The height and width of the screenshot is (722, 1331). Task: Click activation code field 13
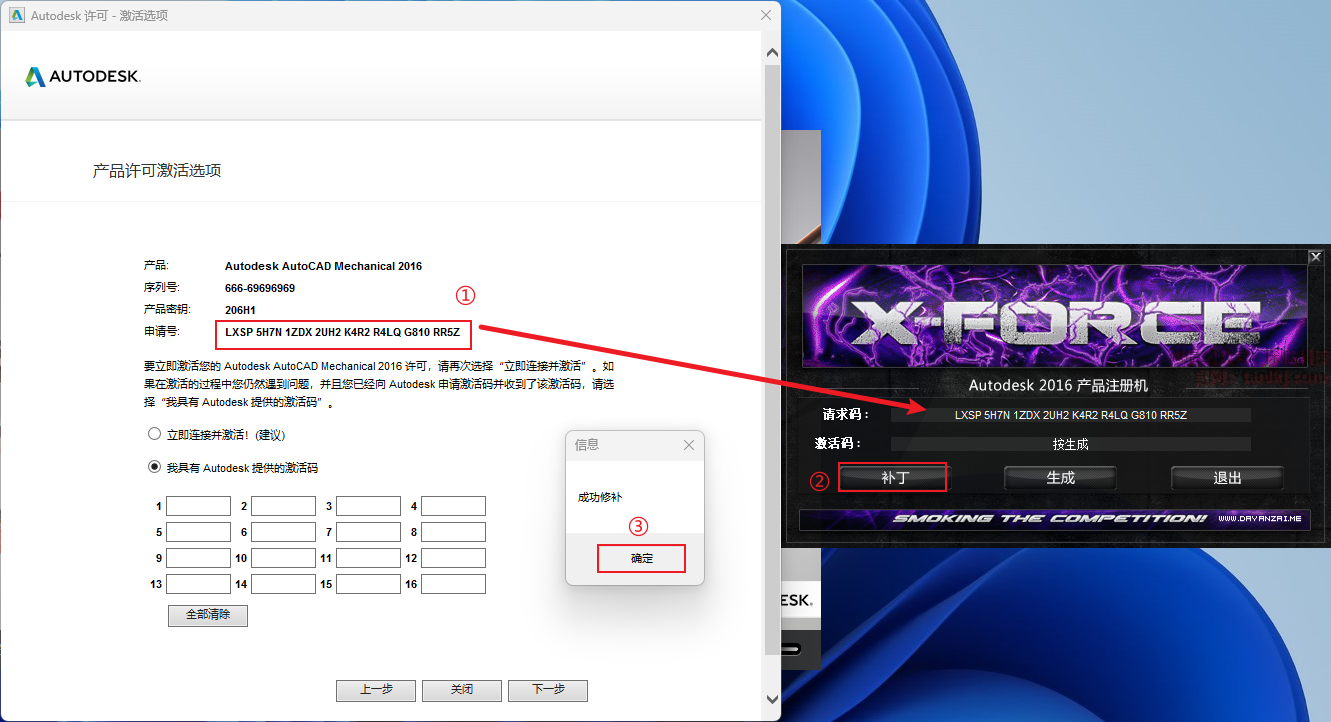coord(198,584)
